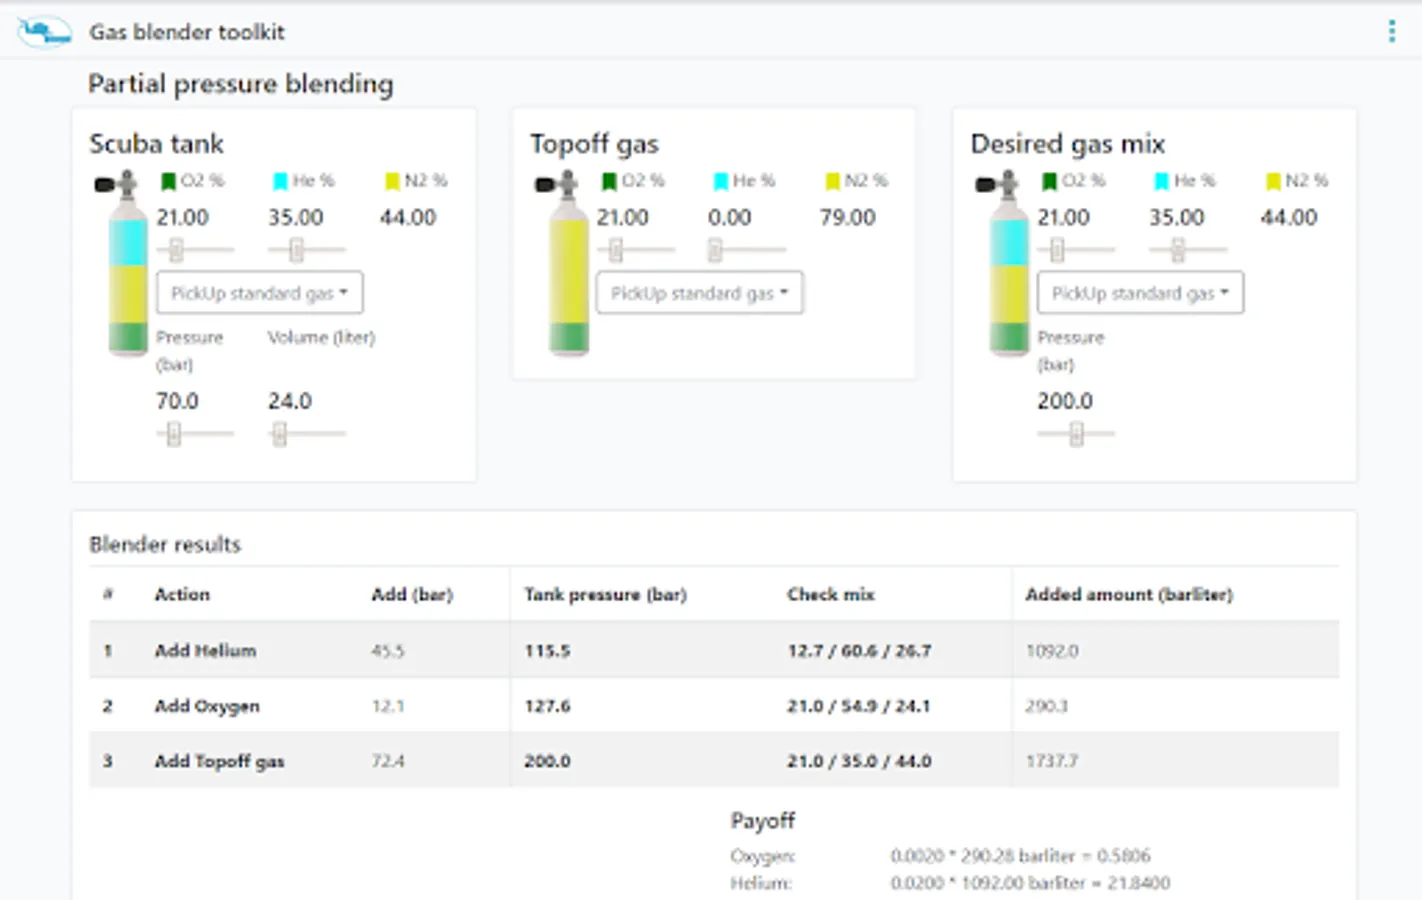Click check mix value 21.0 / 54.9 / 24.1
Viewport: 1422px width, 900px height.
[859, 706]
